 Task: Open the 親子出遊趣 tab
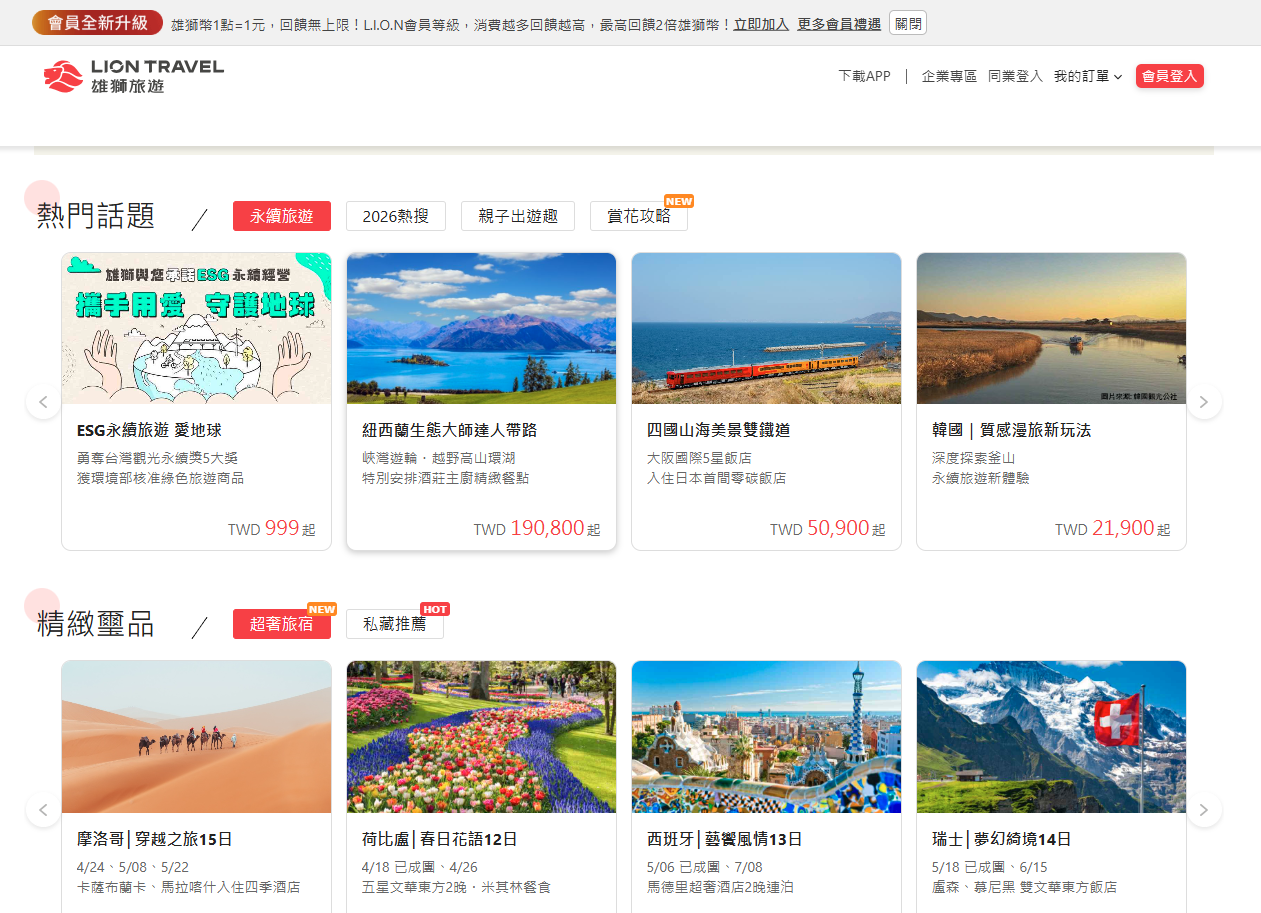coord(517,216)
